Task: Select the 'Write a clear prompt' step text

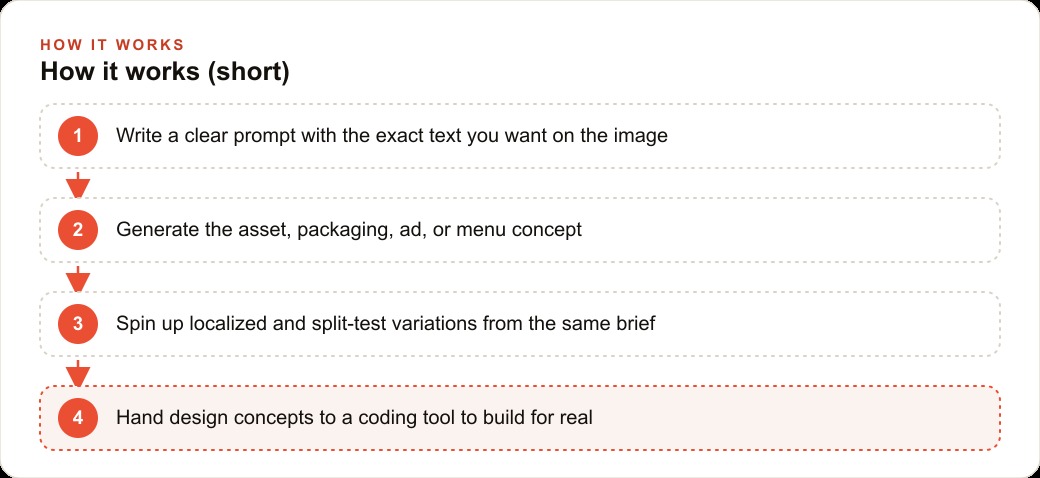Action: [x=391, y=136]
